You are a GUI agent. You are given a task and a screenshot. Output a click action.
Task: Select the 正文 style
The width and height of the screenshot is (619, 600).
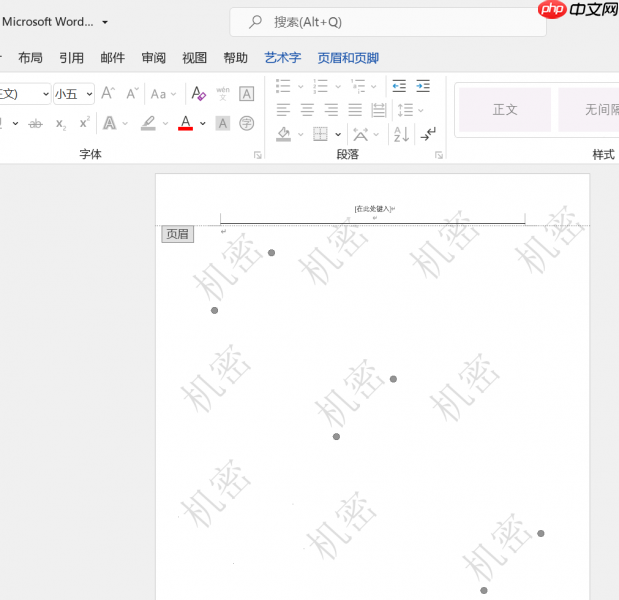pos(505,110)
